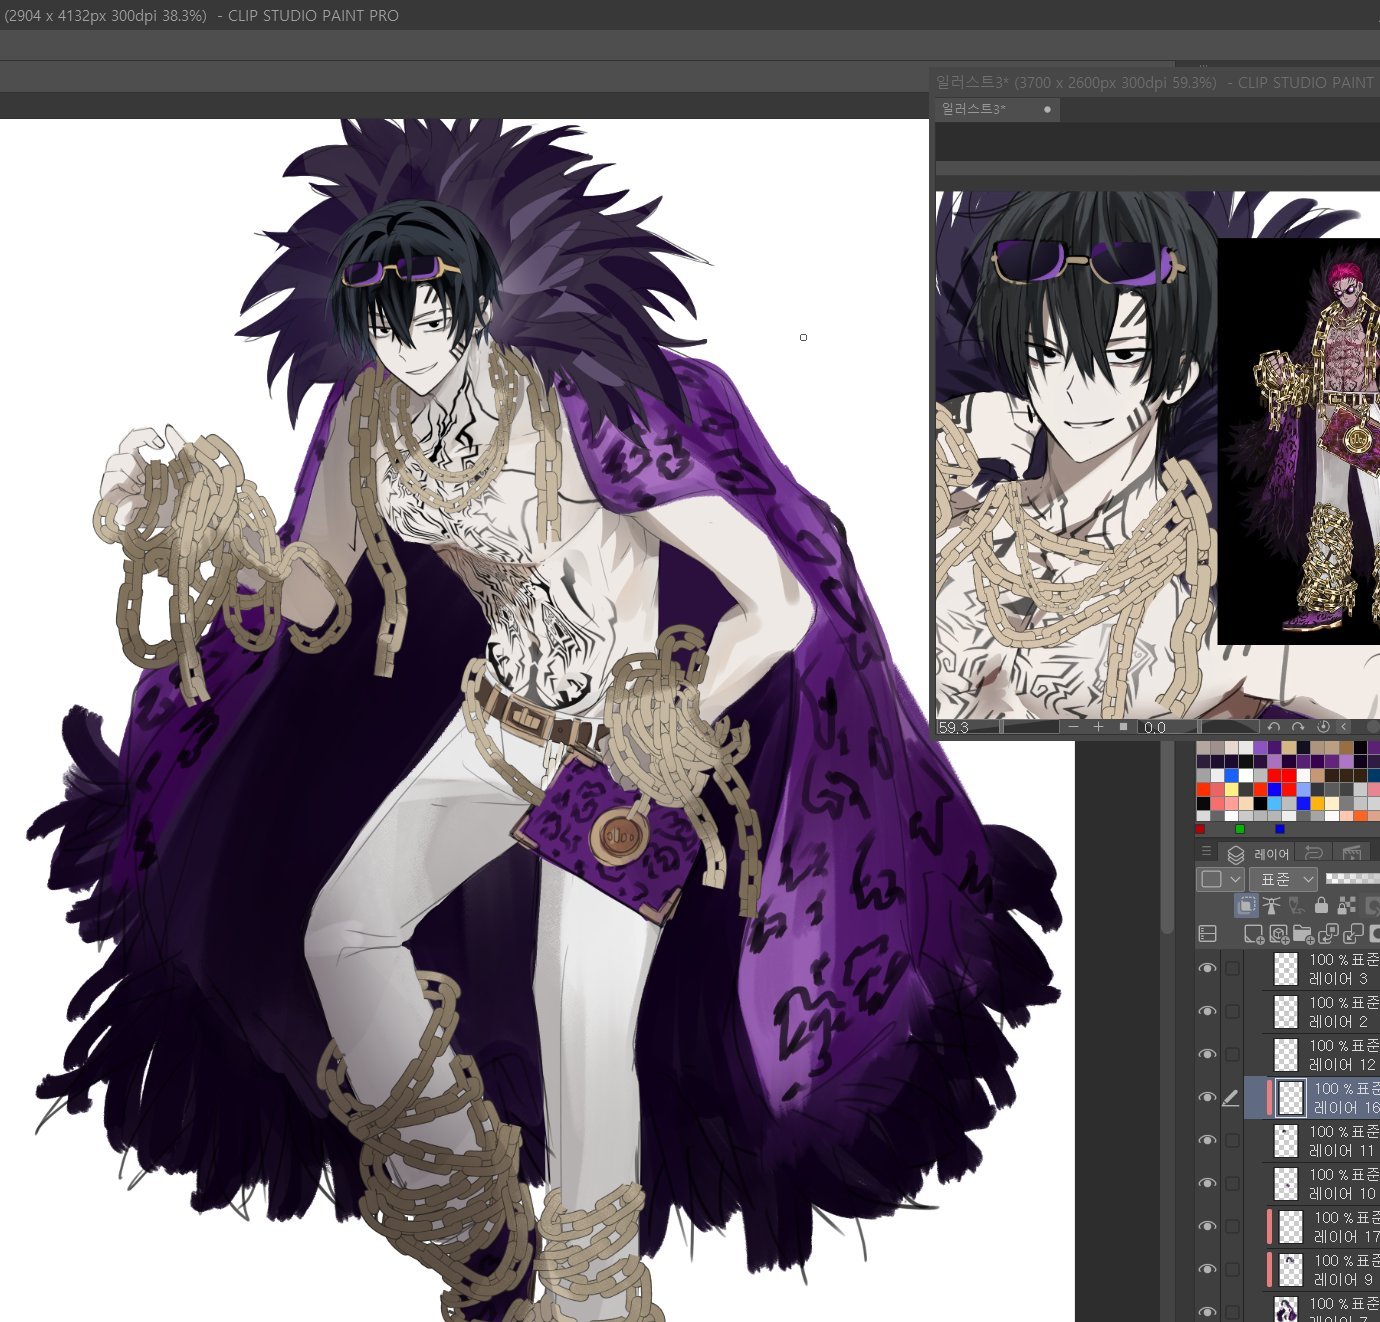Image resolution: width=1380 pixels, height=1322 pixels.
Task: Click the zoom in plus button in 일러스트3 window
Action: (1098, 727)
